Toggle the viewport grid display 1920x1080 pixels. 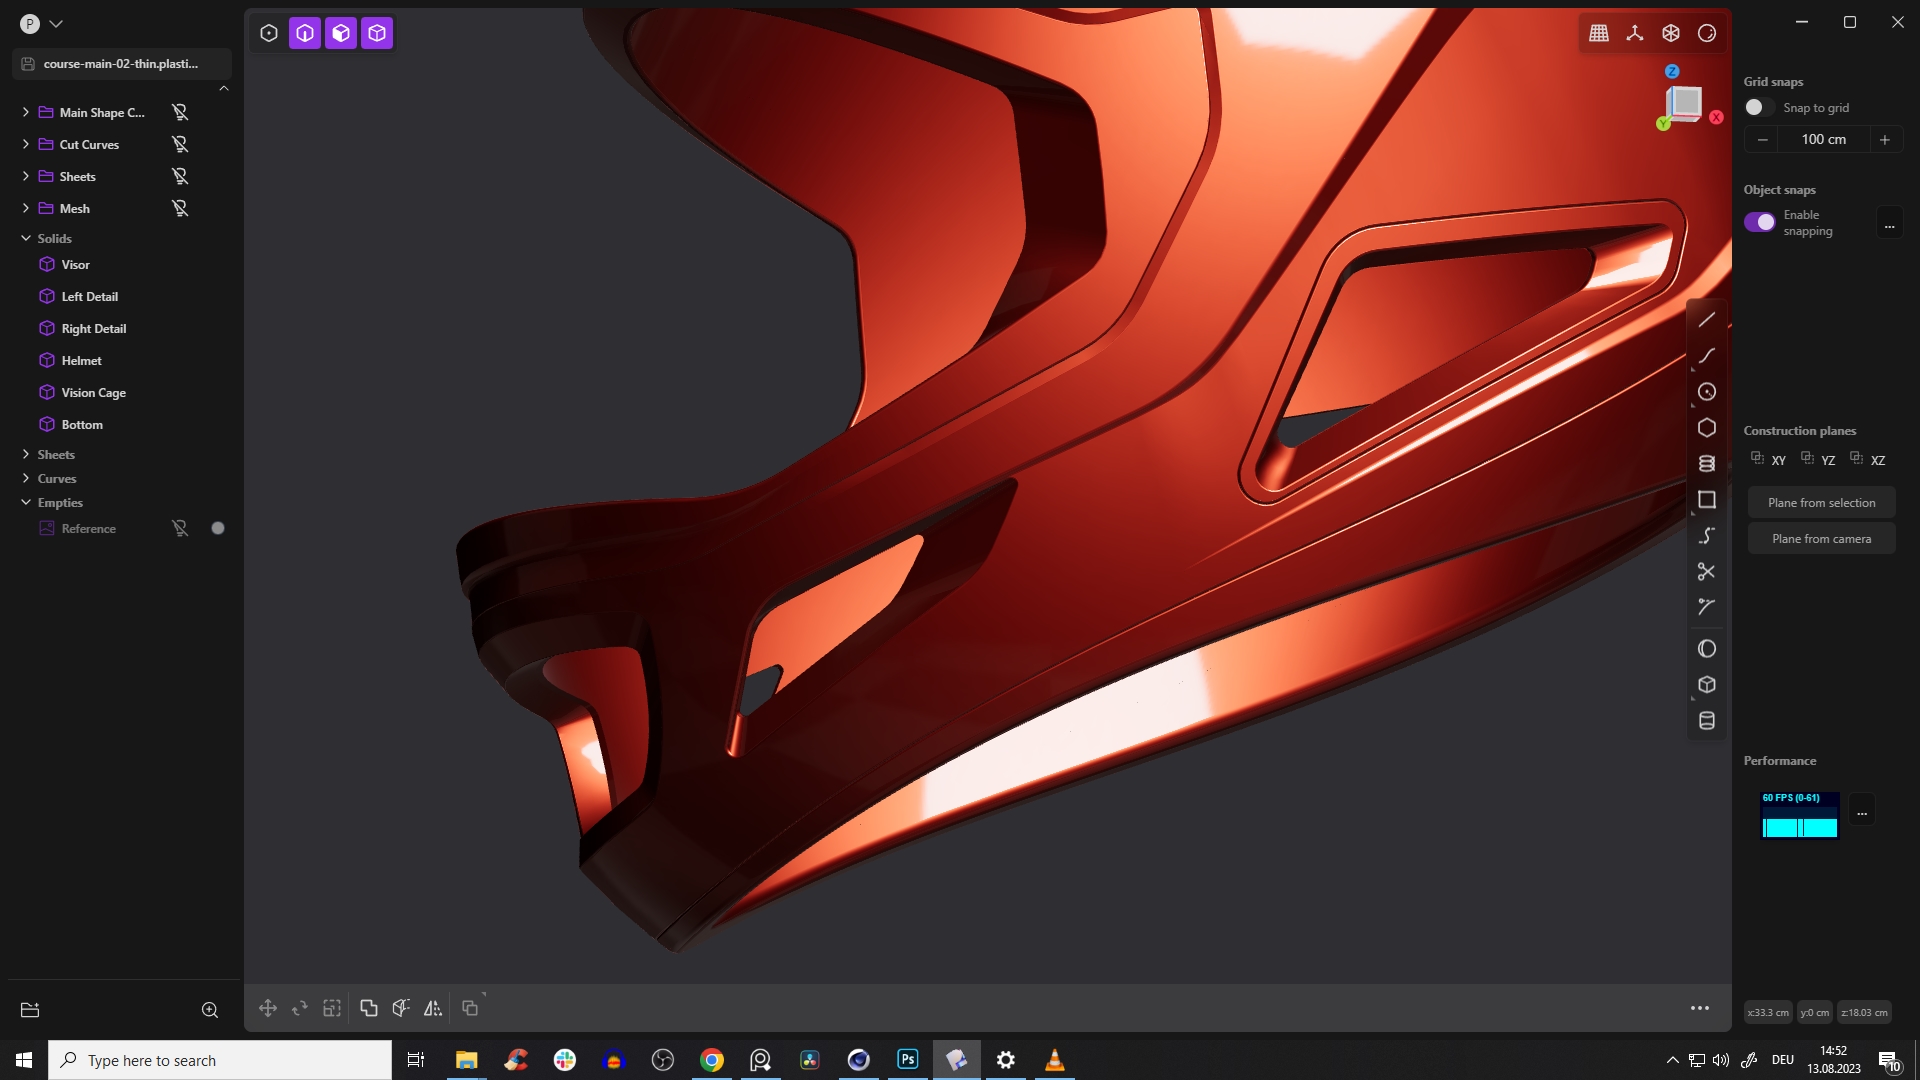click(1598, 33)
